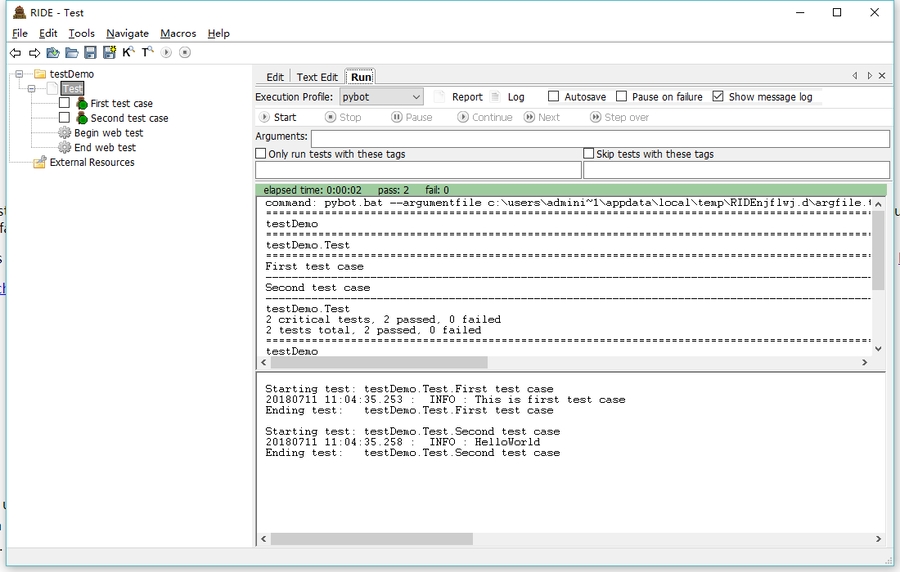The width and height of the screenshot is (900, 572).
Task: Click the Go Forward arrow icon
Action: coord(34,53)
